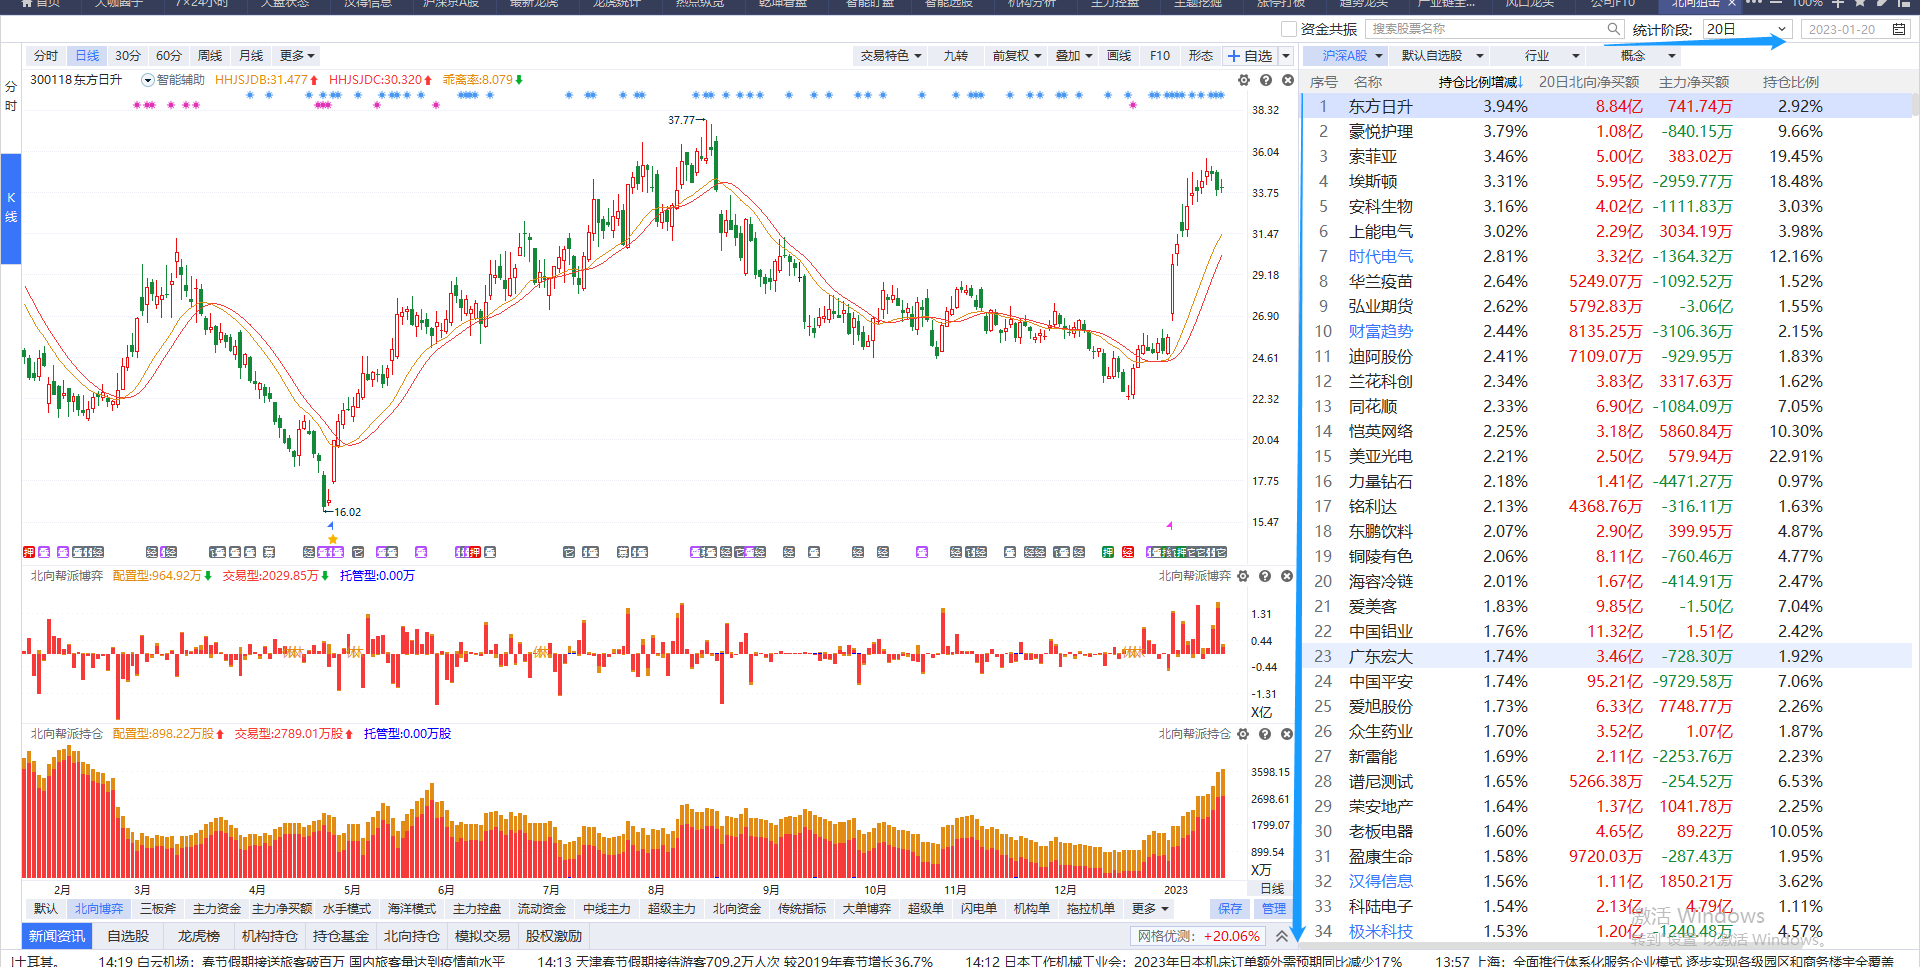Select the K线 vertical side tab
The width and height of the screenshot is (1920, 967).
pyautogui.click(x=11, y=207)
